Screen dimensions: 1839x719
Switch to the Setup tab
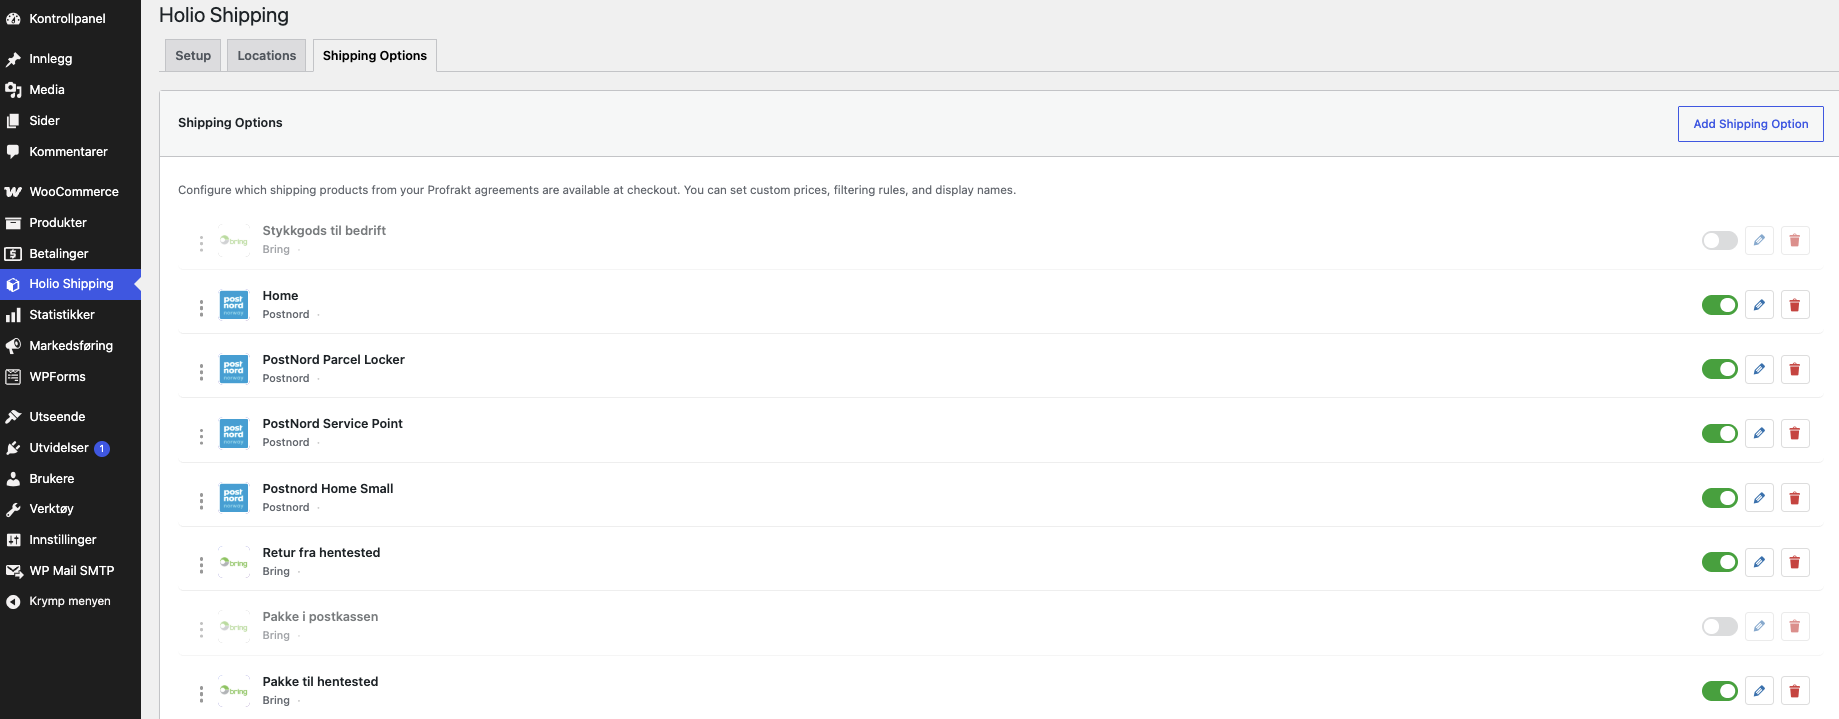point(193,56)
